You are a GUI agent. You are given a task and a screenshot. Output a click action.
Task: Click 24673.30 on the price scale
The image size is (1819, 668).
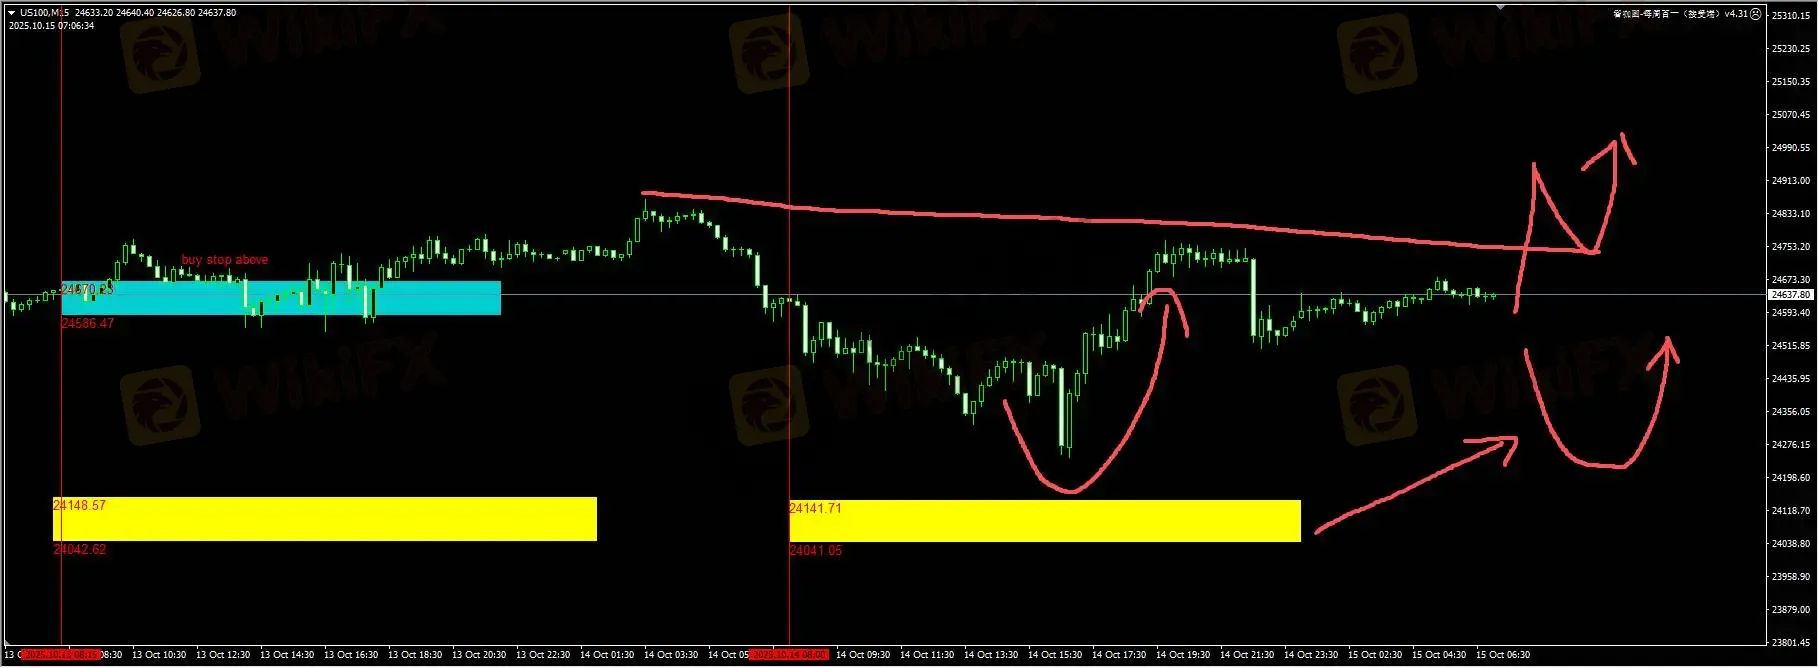pyautogui.click(x=1790, y=280)
